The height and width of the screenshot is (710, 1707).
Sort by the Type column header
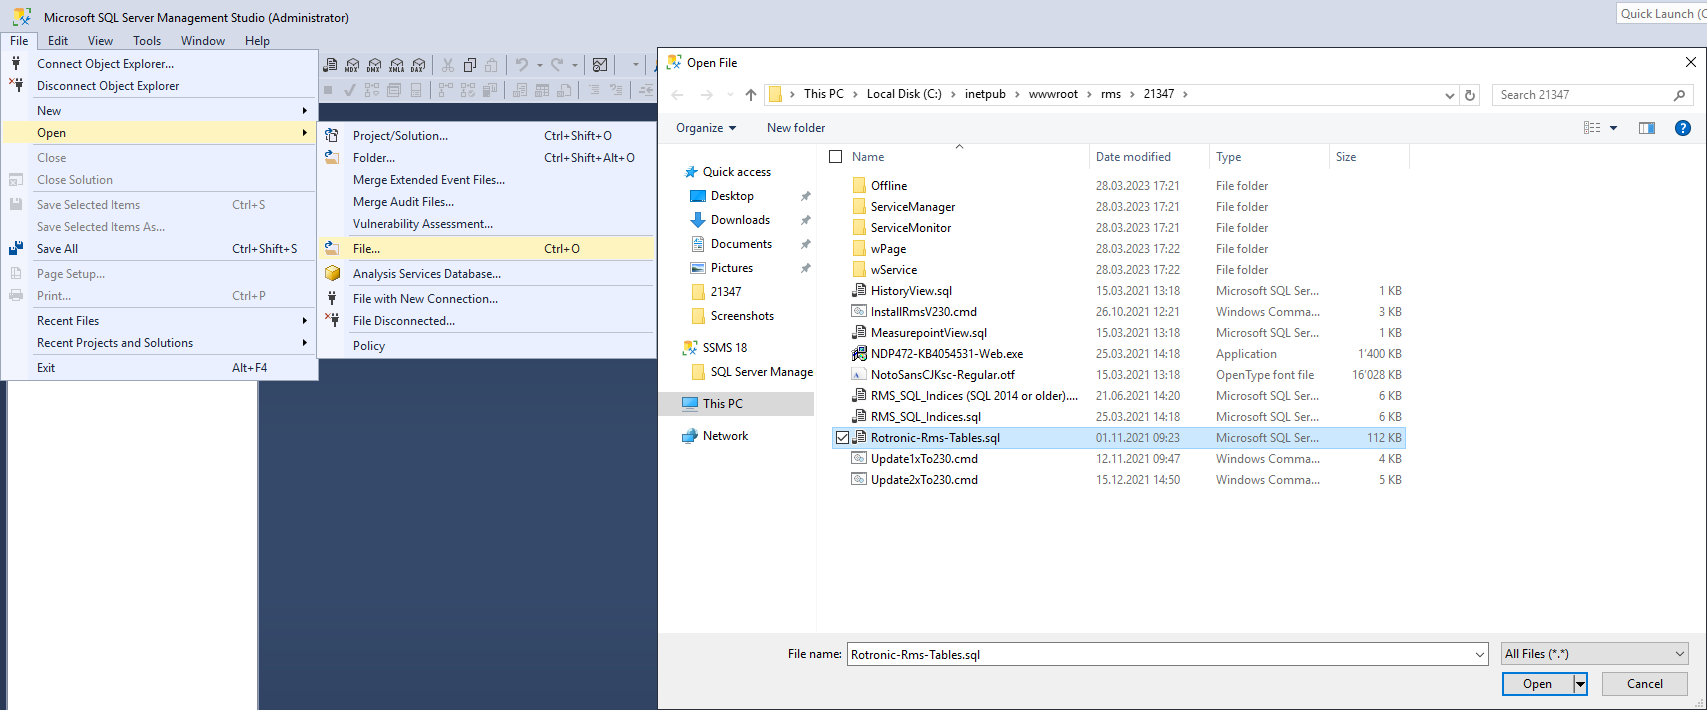[1269, 157]
